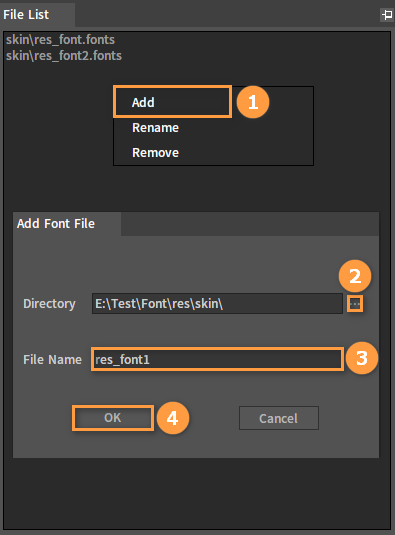The width and height of the screenshot is (395, 535).
Task: Focus the File Name input with res_font1
Action: click(217, 359)
